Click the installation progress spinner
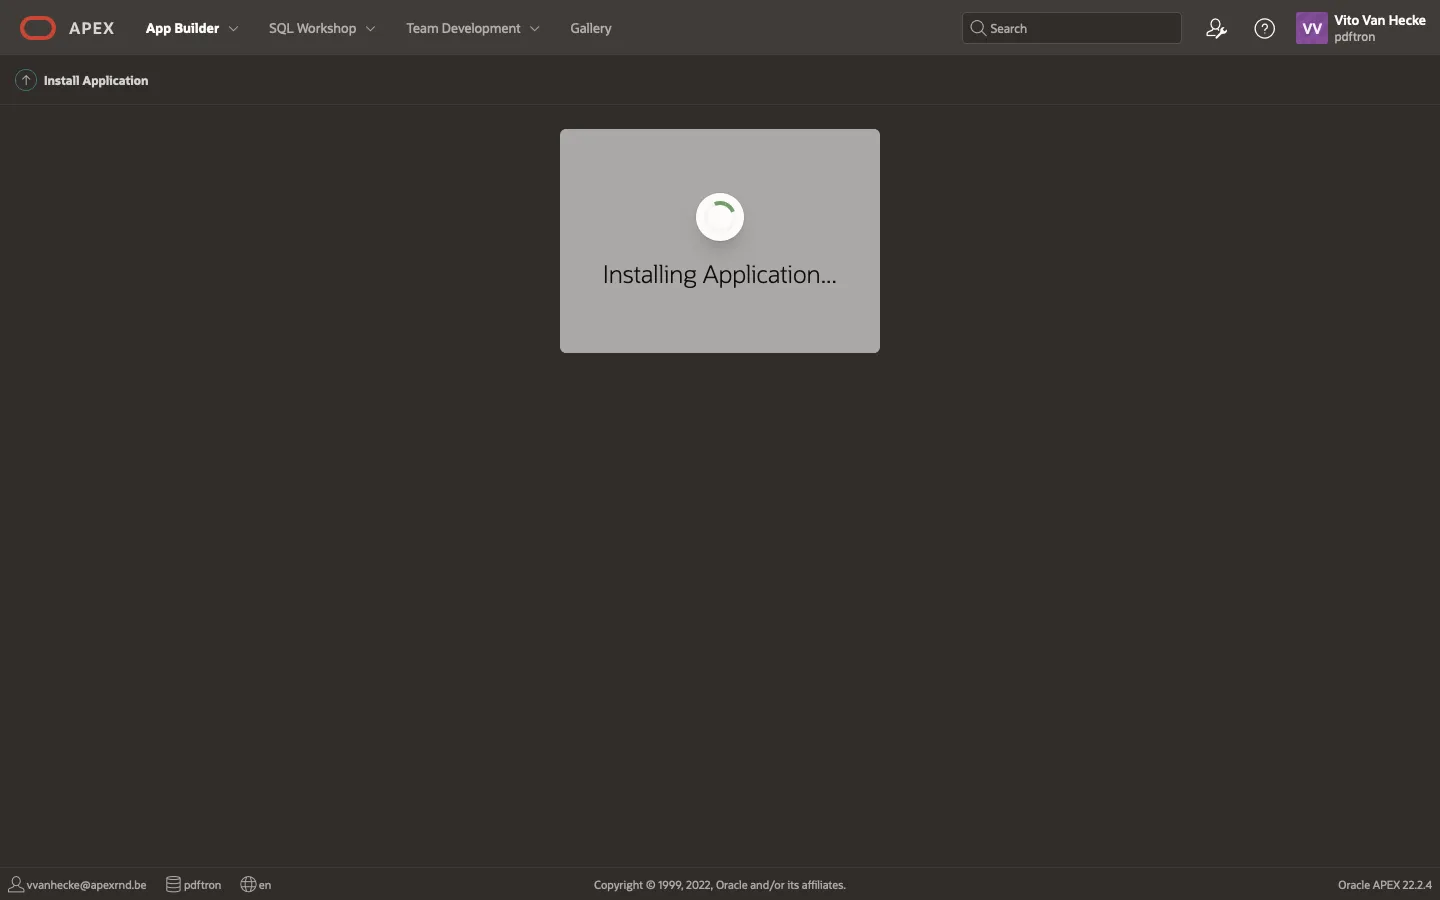The height and width of the screenshot is (900, 1440). tap(720, 217)
